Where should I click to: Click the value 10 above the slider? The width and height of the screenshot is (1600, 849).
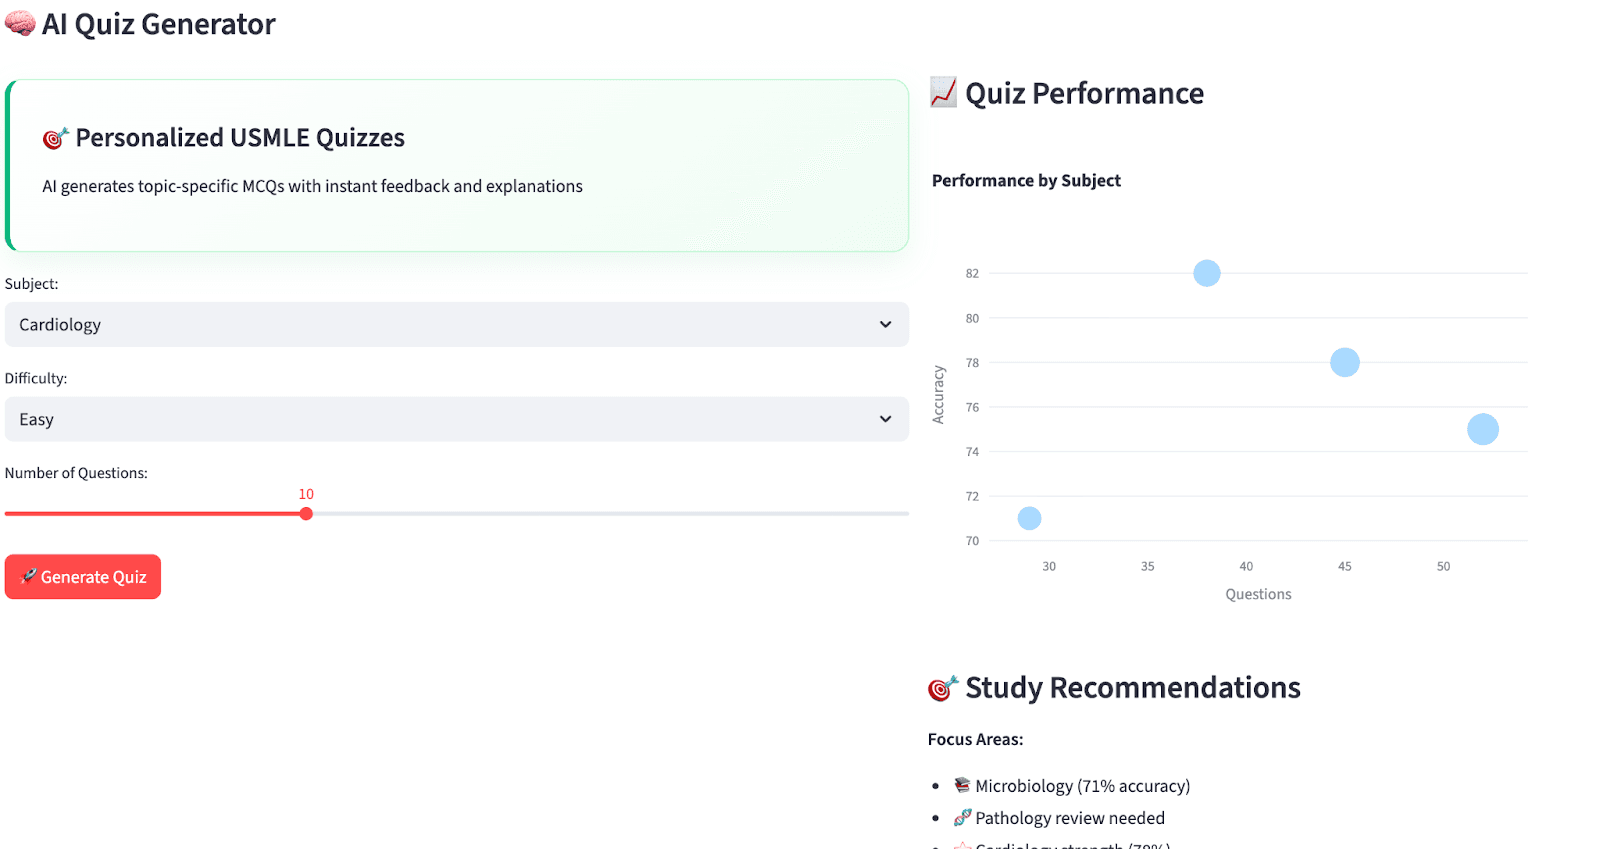coord(306,493)
